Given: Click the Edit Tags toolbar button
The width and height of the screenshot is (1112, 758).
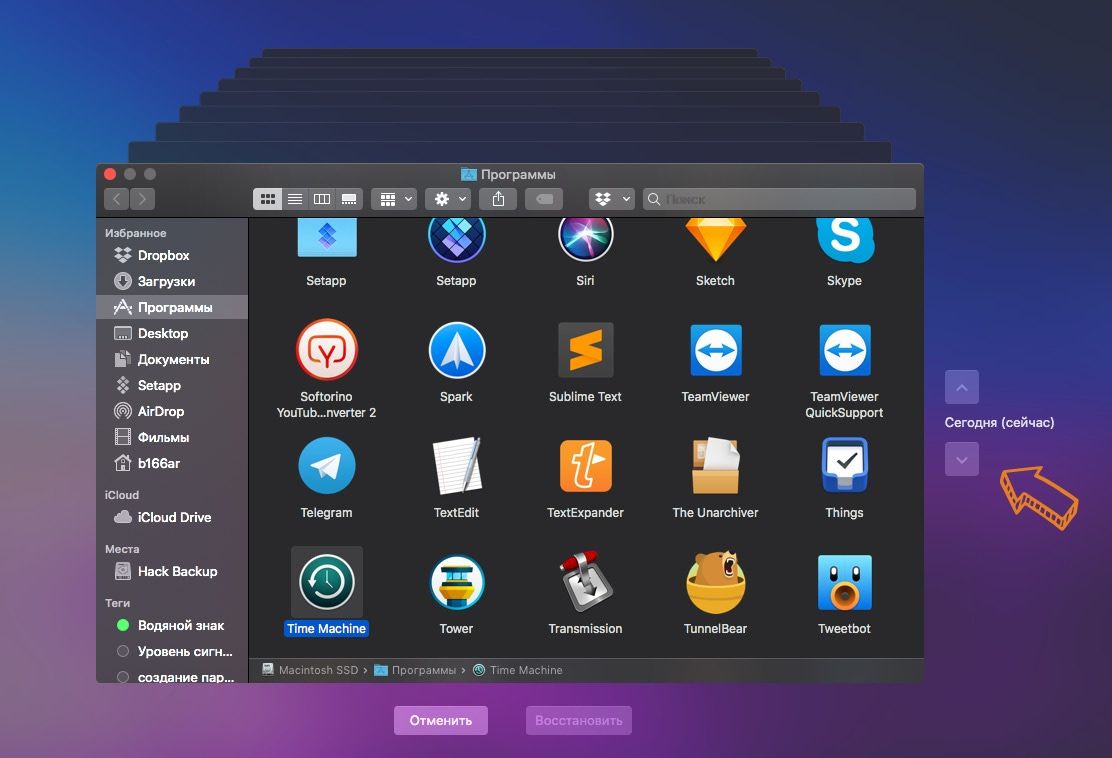Looking at the screenshot, I should [x=544, y=199].
